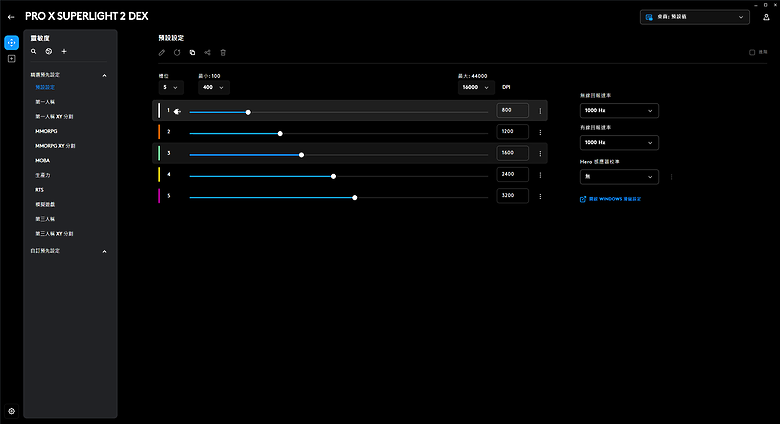Open the wireless report rate 1000 Hz dropdown
This screenshot has height=424, width=780.
point(619,110)
